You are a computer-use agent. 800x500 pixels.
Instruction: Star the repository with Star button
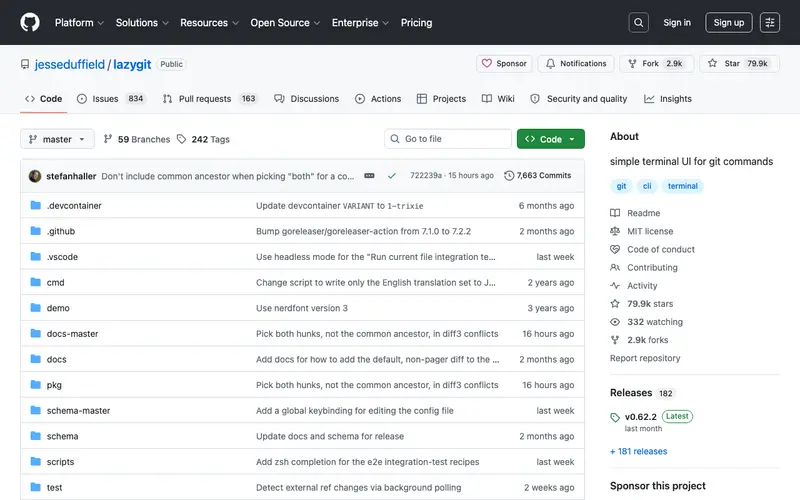click(x=739, y=63)
